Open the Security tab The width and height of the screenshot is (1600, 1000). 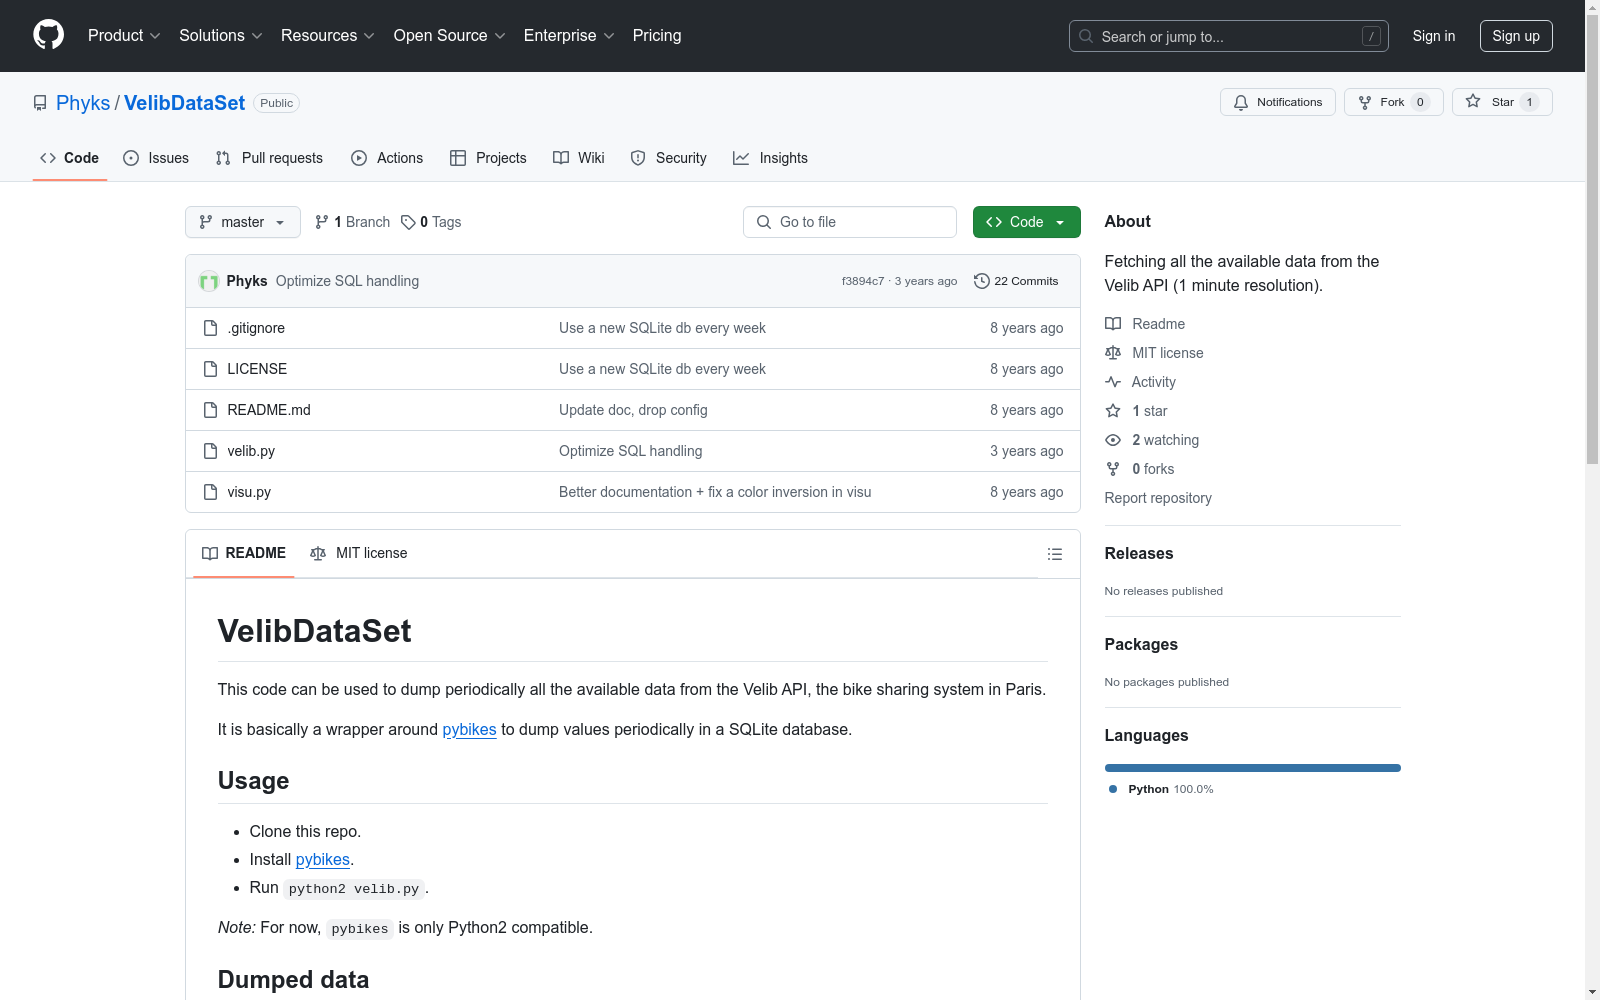(x=668, y=158)
